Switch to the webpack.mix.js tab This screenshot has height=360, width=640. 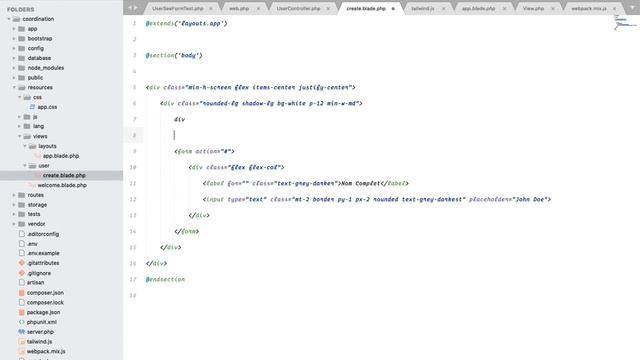(589, 8)
